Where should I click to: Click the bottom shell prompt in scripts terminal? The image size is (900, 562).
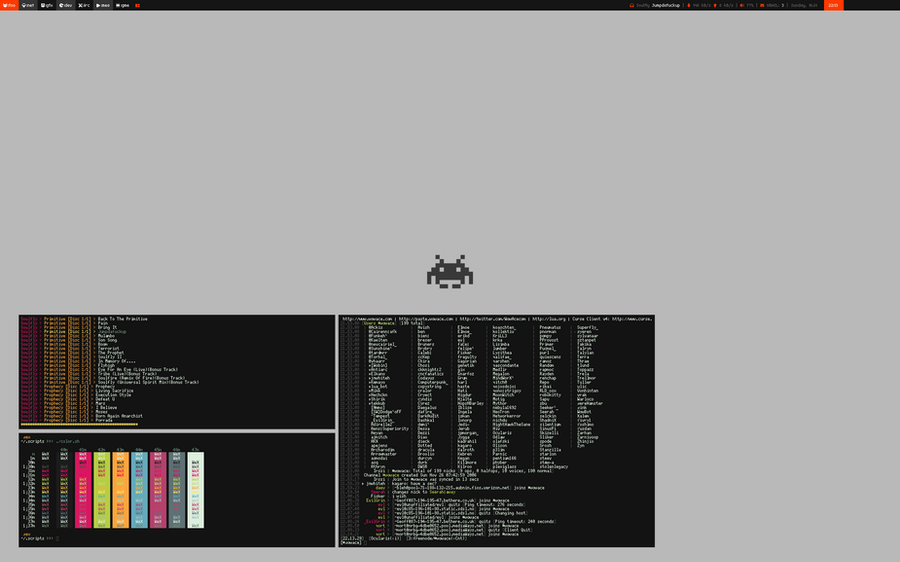click(40, 538)
